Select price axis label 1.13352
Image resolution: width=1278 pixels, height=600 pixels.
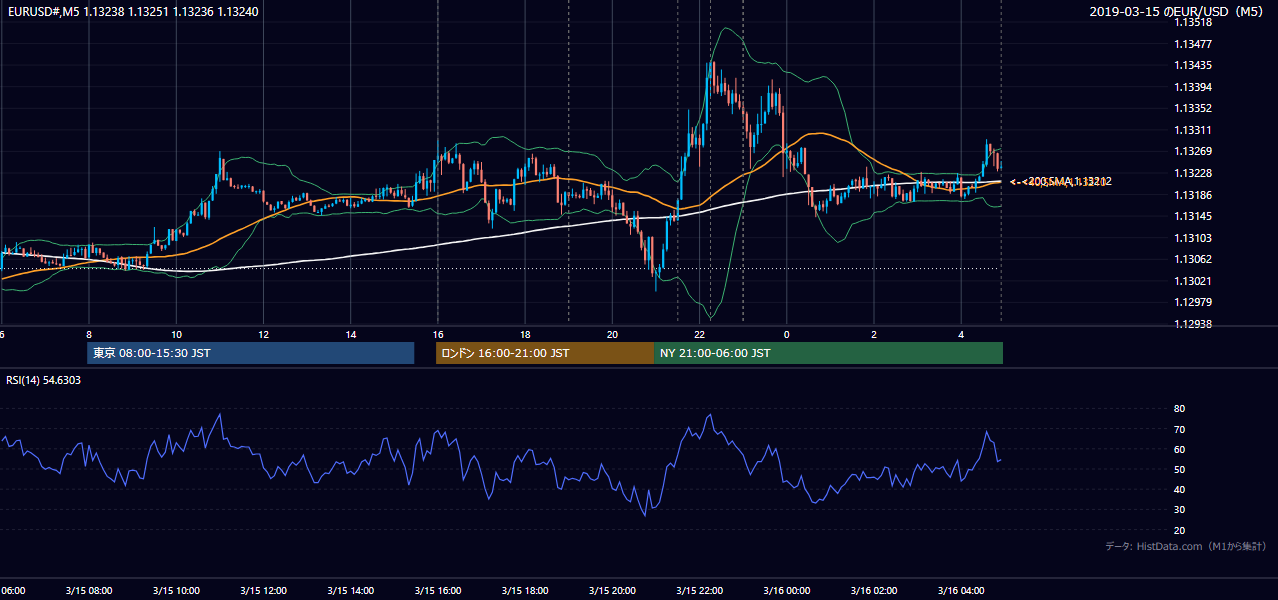point(1194,108)
